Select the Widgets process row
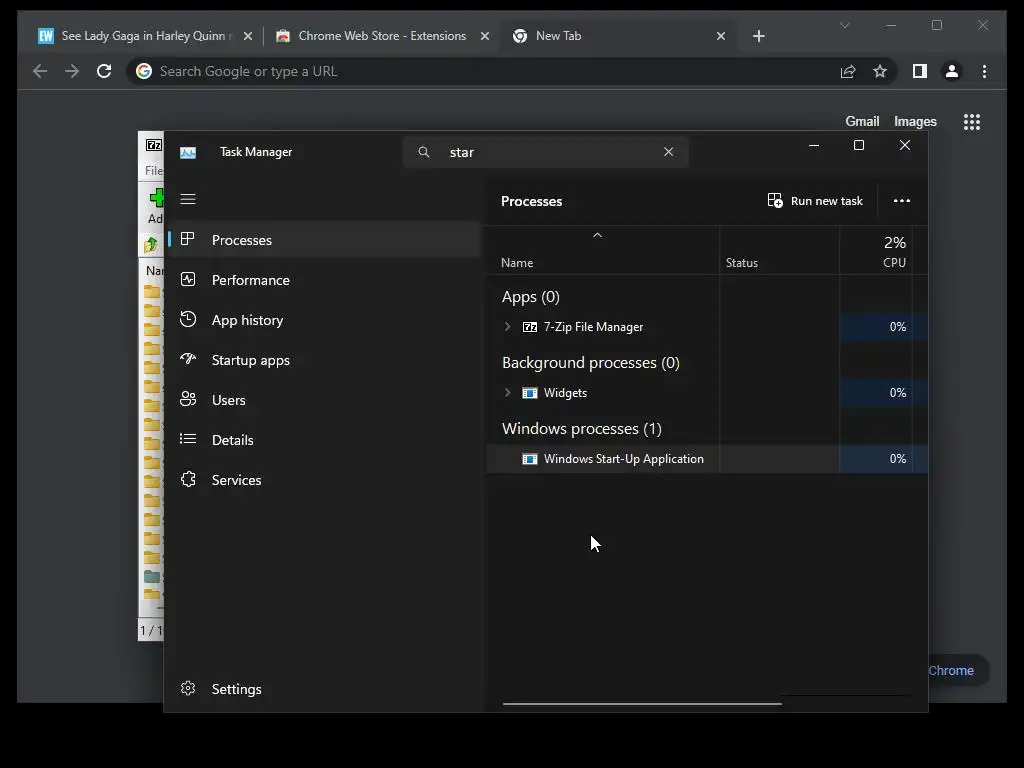 [707, 392]
